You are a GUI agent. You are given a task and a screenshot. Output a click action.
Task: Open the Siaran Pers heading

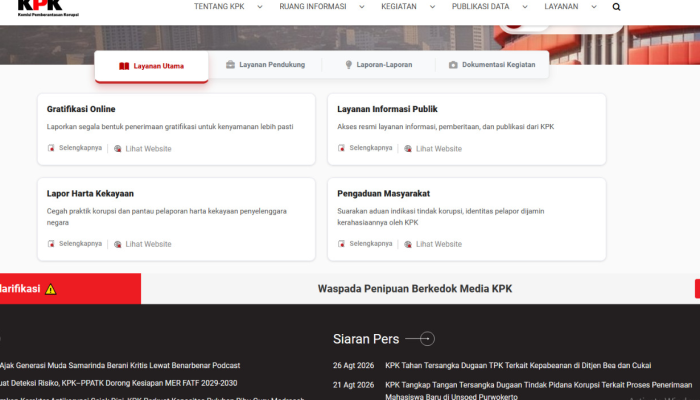tap(366, 339)
